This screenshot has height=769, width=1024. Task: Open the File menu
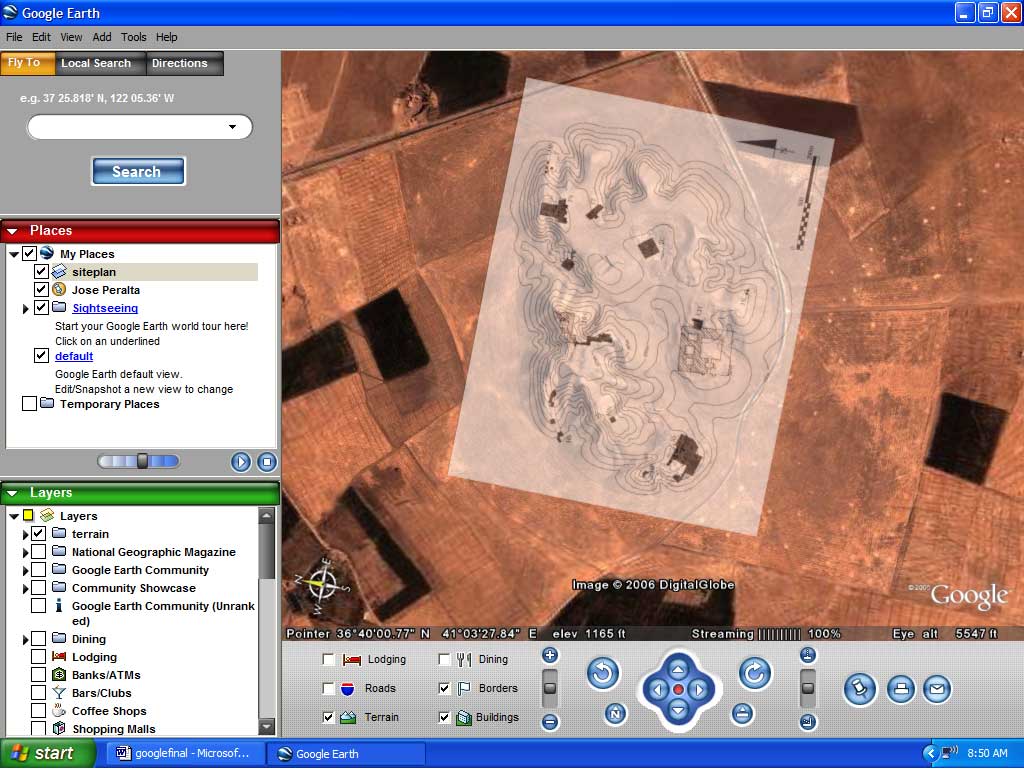click(x=14, y=37)
